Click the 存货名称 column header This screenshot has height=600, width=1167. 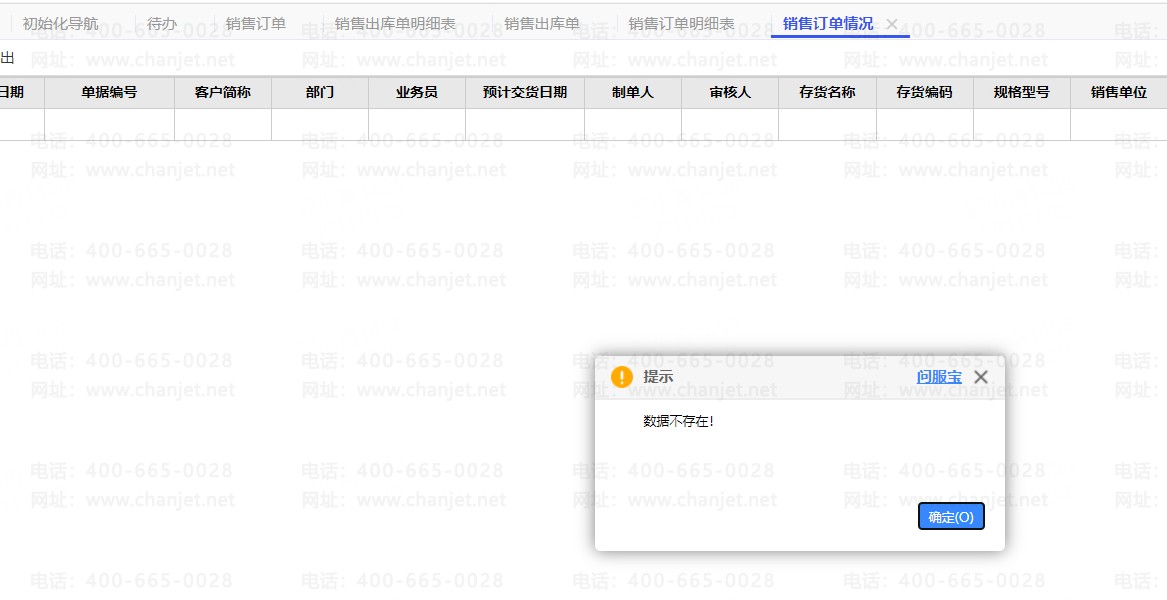click(827, 92)
